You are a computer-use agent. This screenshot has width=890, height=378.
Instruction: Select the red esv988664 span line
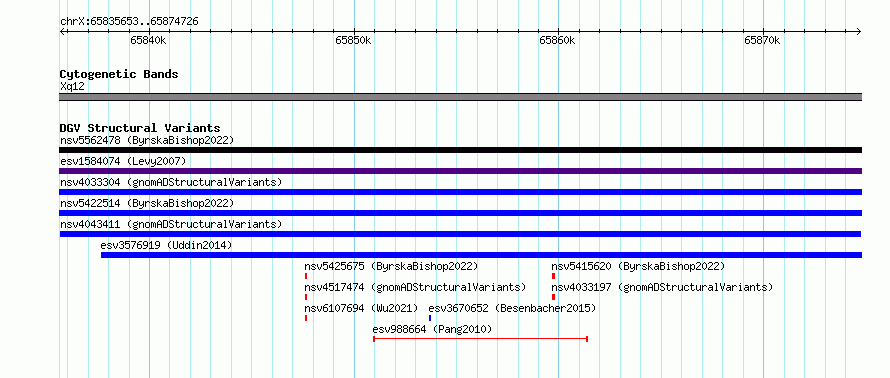[x=480, y=339]
